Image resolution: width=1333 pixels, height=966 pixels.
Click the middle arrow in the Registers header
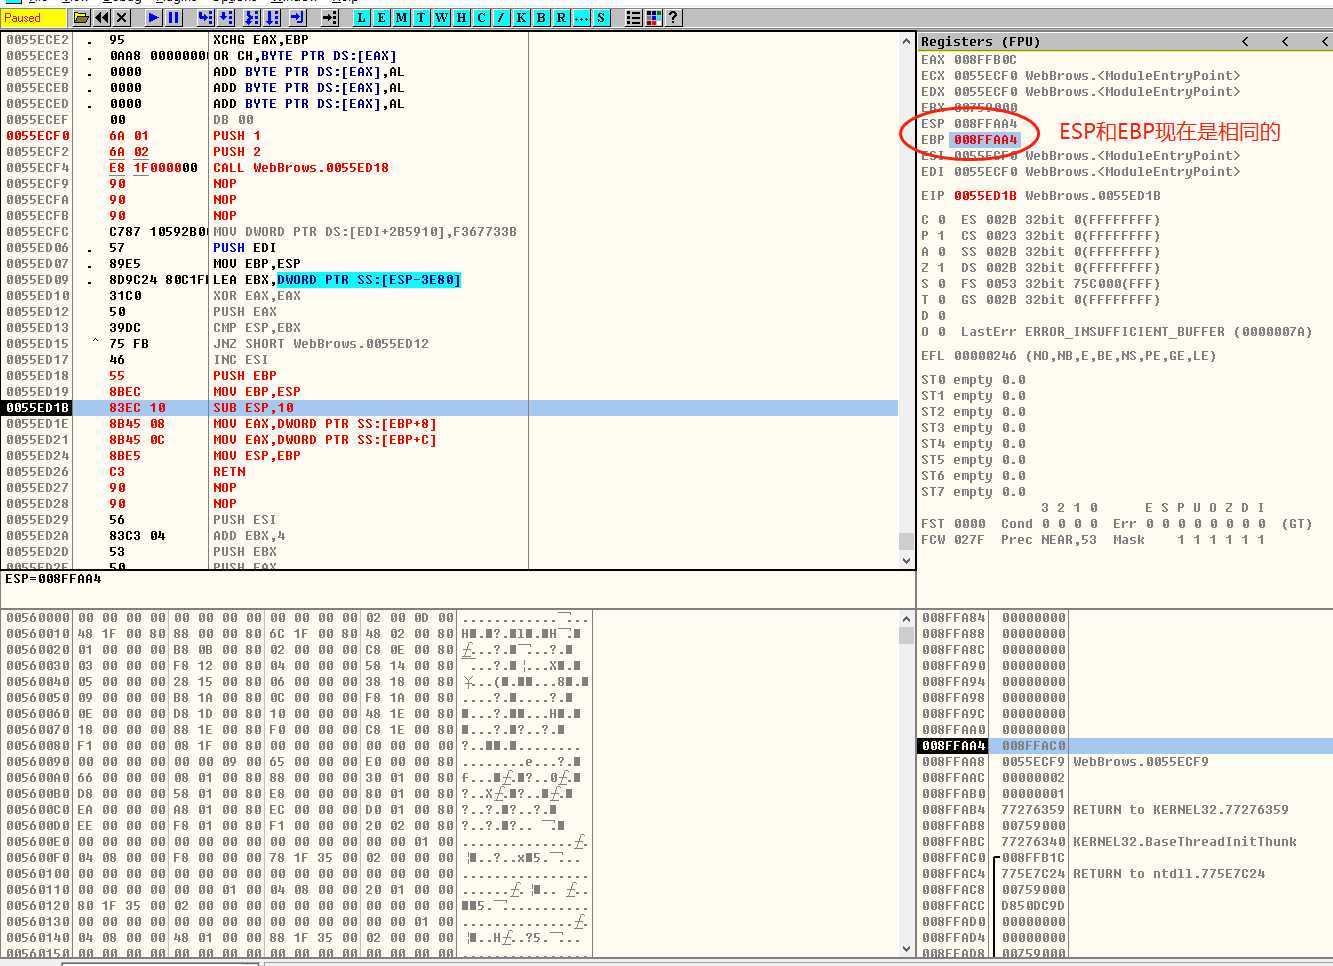[1285, 41]
